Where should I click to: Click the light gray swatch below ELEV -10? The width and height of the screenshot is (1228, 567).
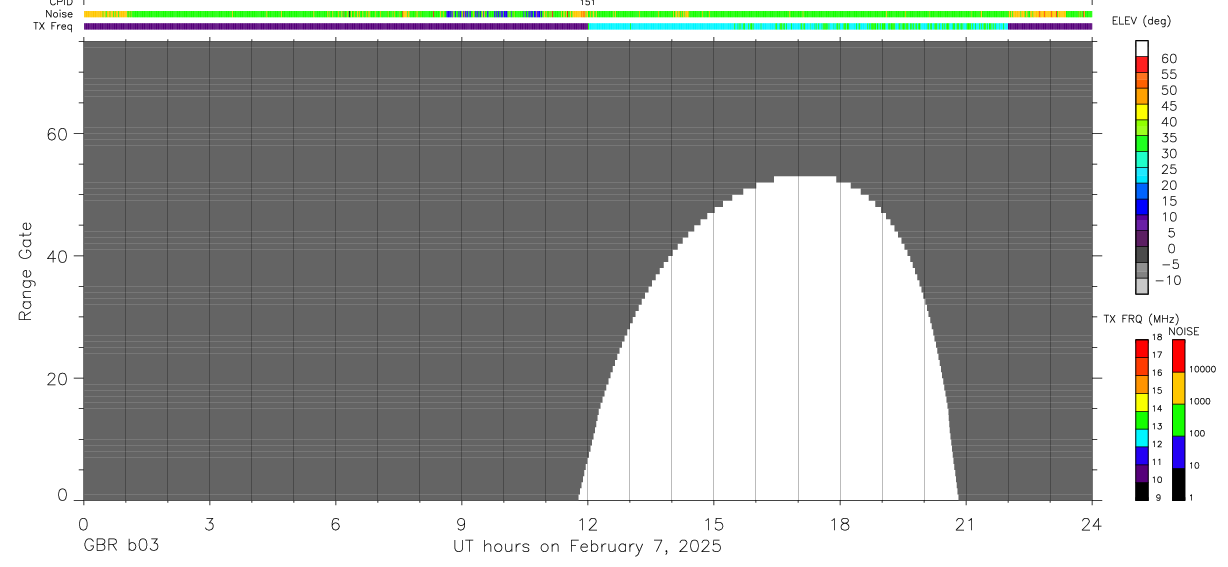[x=1142, y=286]
